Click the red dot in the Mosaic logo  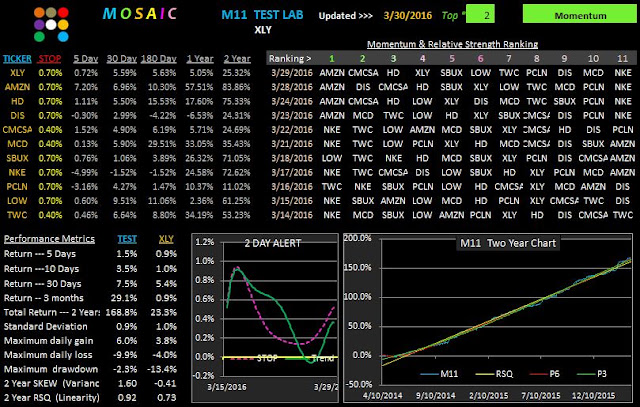[63, 12]
